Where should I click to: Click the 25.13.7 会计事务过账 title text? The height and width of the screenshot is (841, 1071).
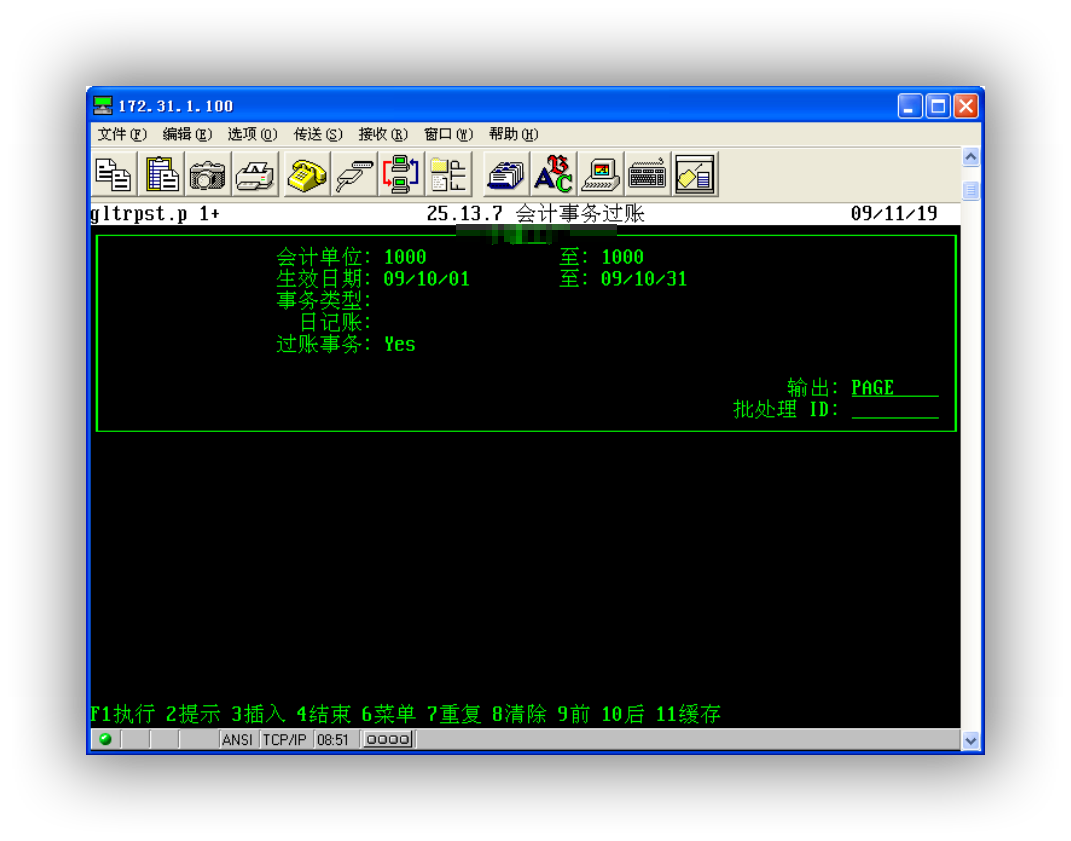(x=536, y=214)
